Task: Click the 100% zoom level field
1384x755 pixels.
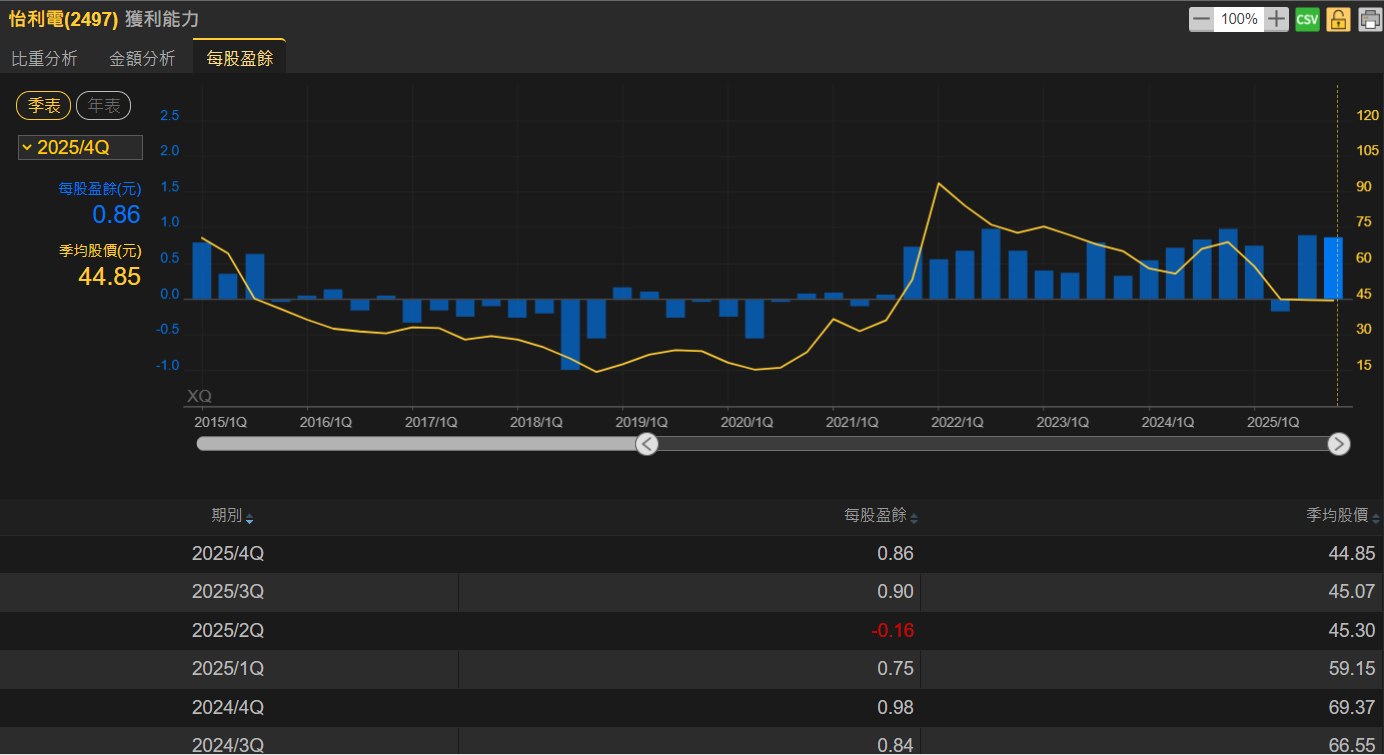Action: click(1238, 19)
